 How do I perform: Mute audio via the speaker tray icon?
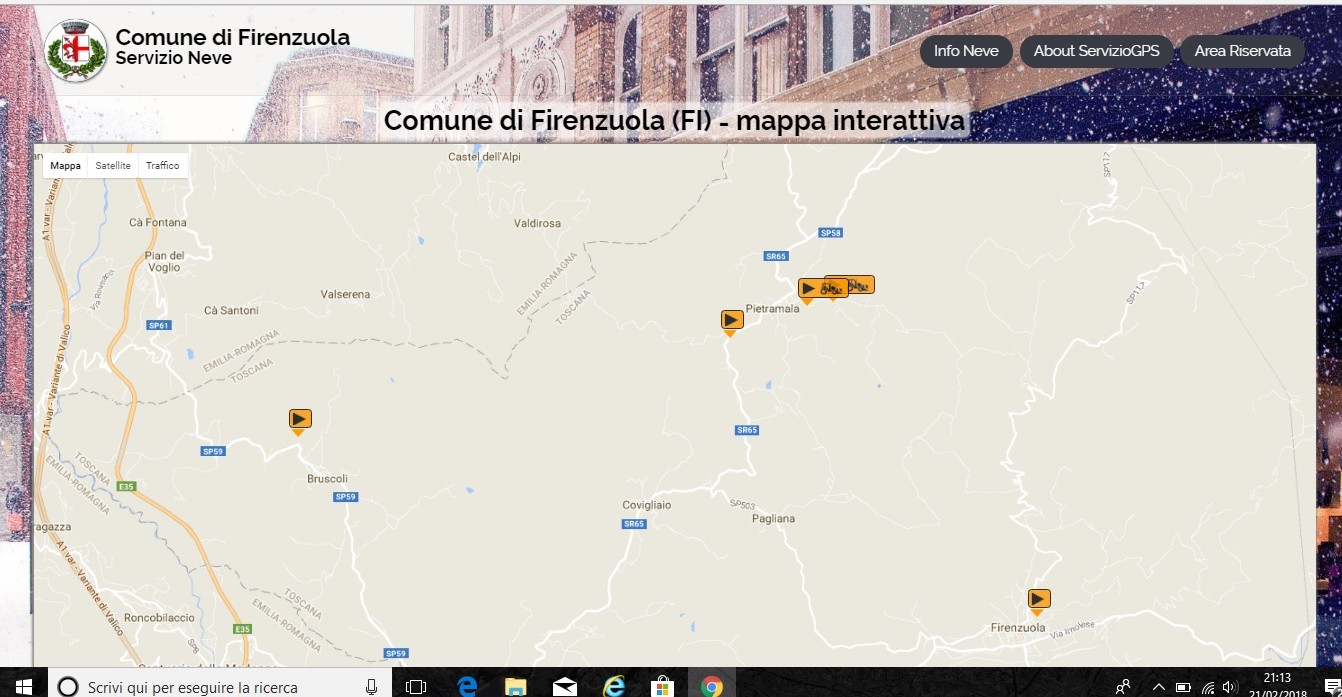1231,687
